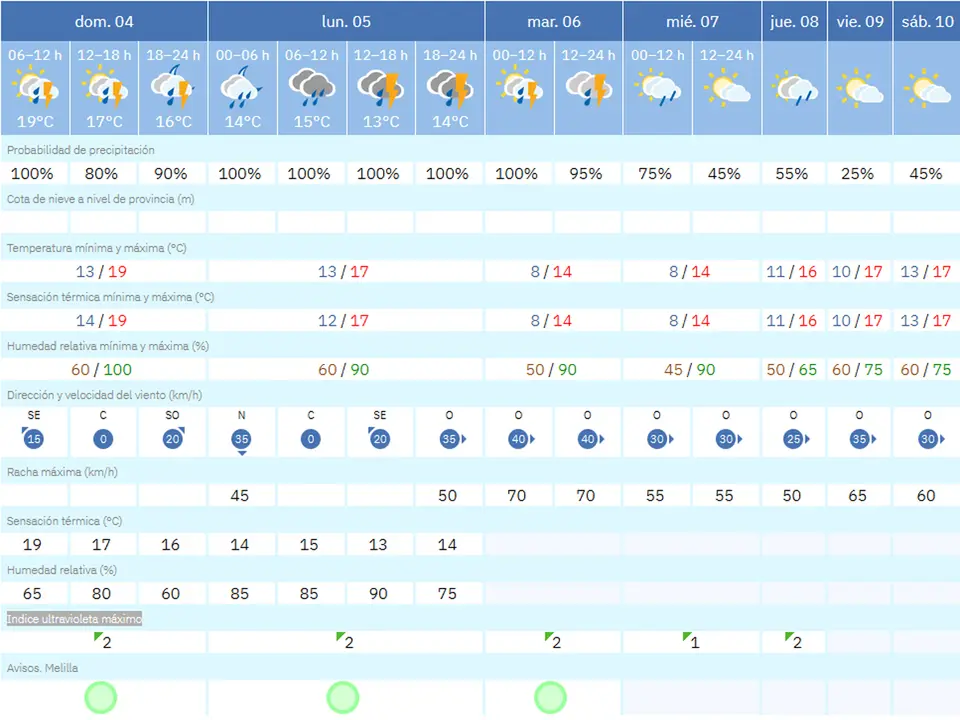Click the 10 / 17 temperature for vie. 09
The height and width of the screenshot is (720, 960).
[x=857, y=271]
